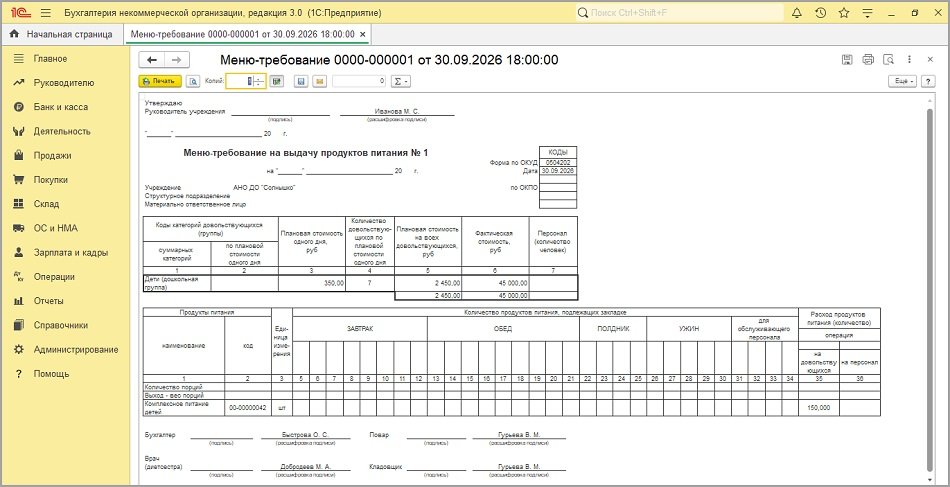The width and height of the screenshot is (950, 487).
Task: Open help with the ? button
Action: coord(928,81)
